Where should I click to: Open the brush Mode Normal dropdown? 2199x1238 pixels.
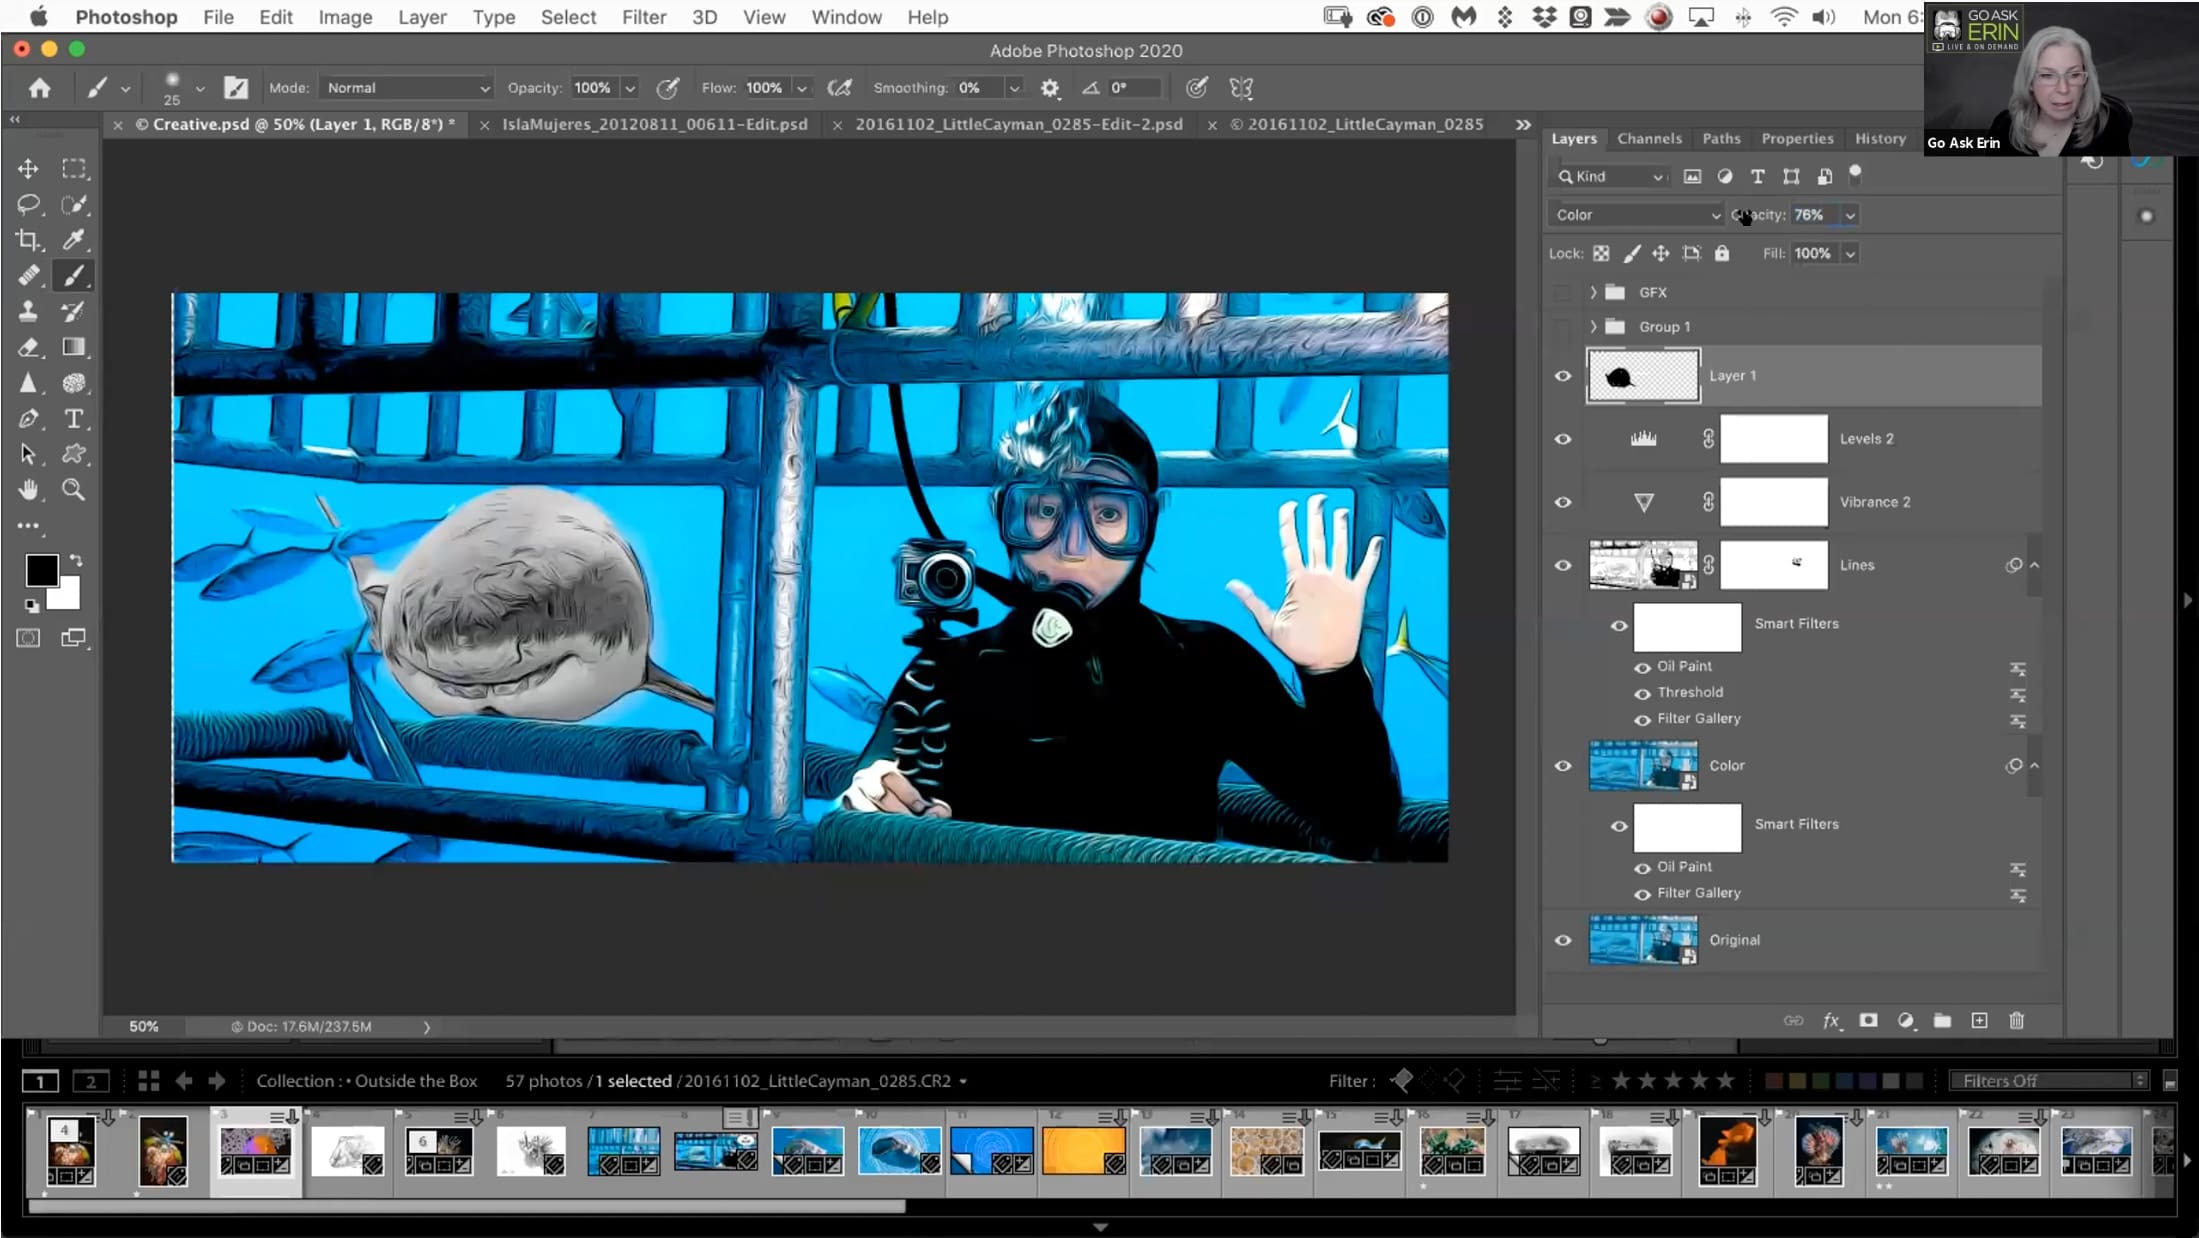coord(407,88)
